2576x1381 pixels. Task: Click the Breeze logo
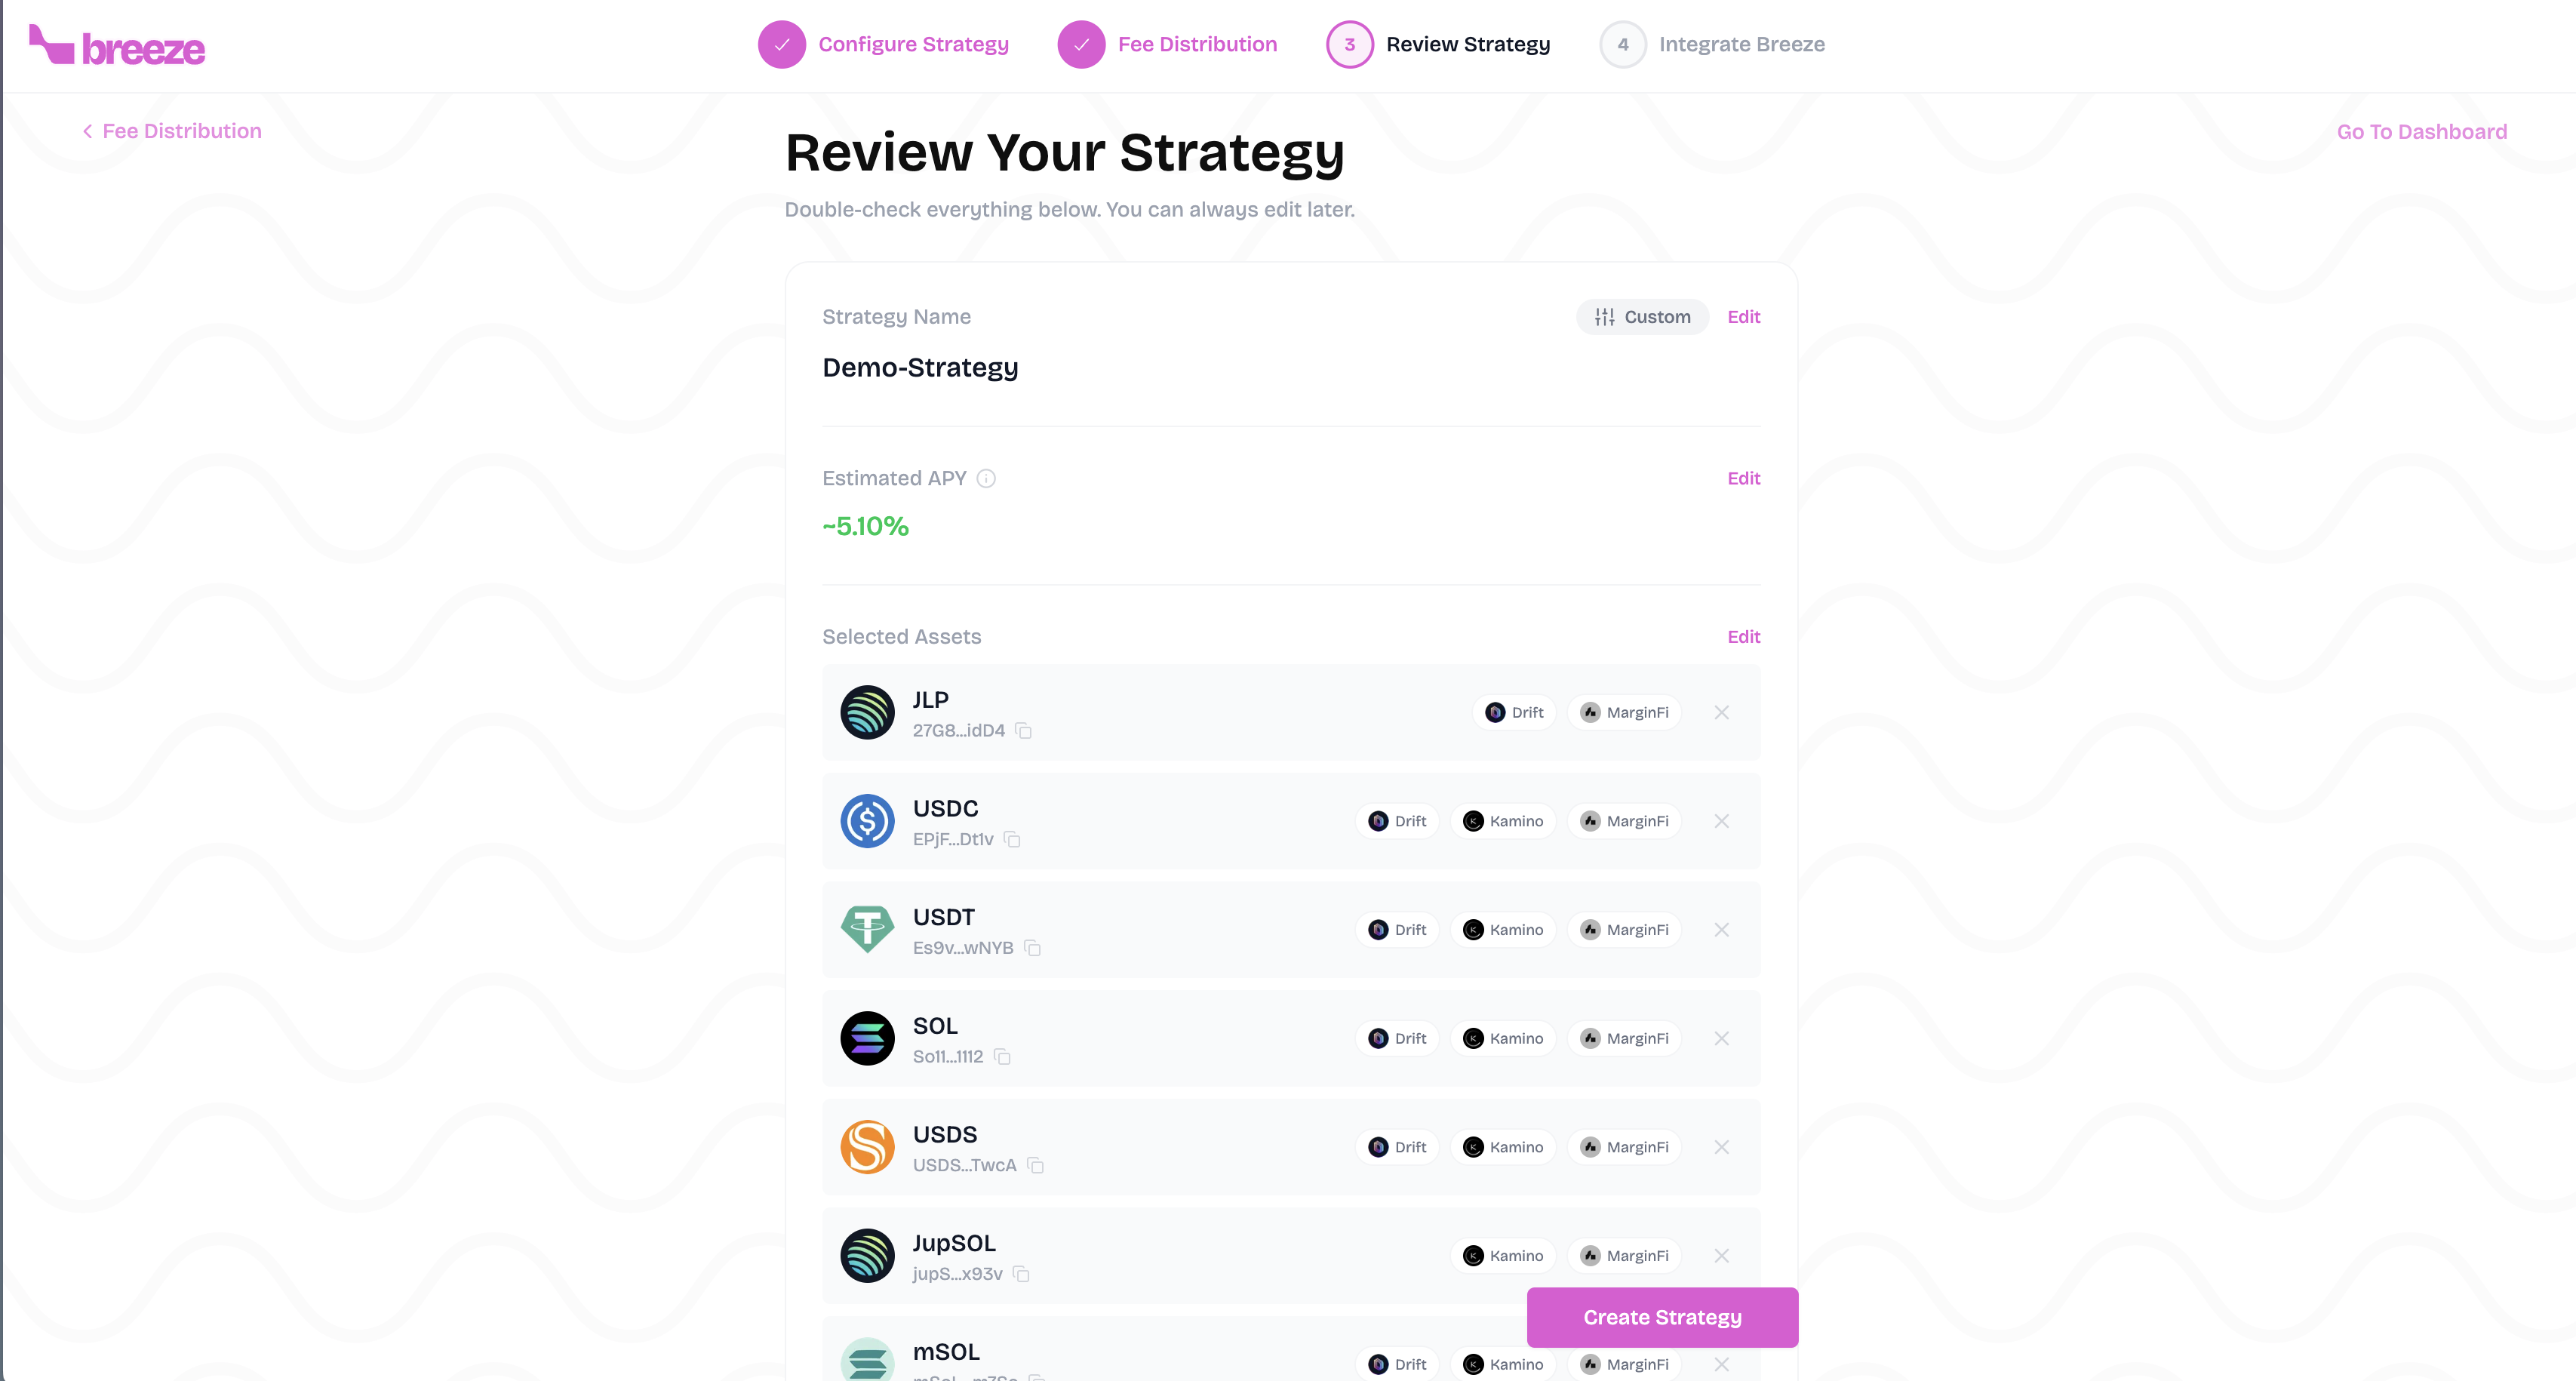pos(117,44)
